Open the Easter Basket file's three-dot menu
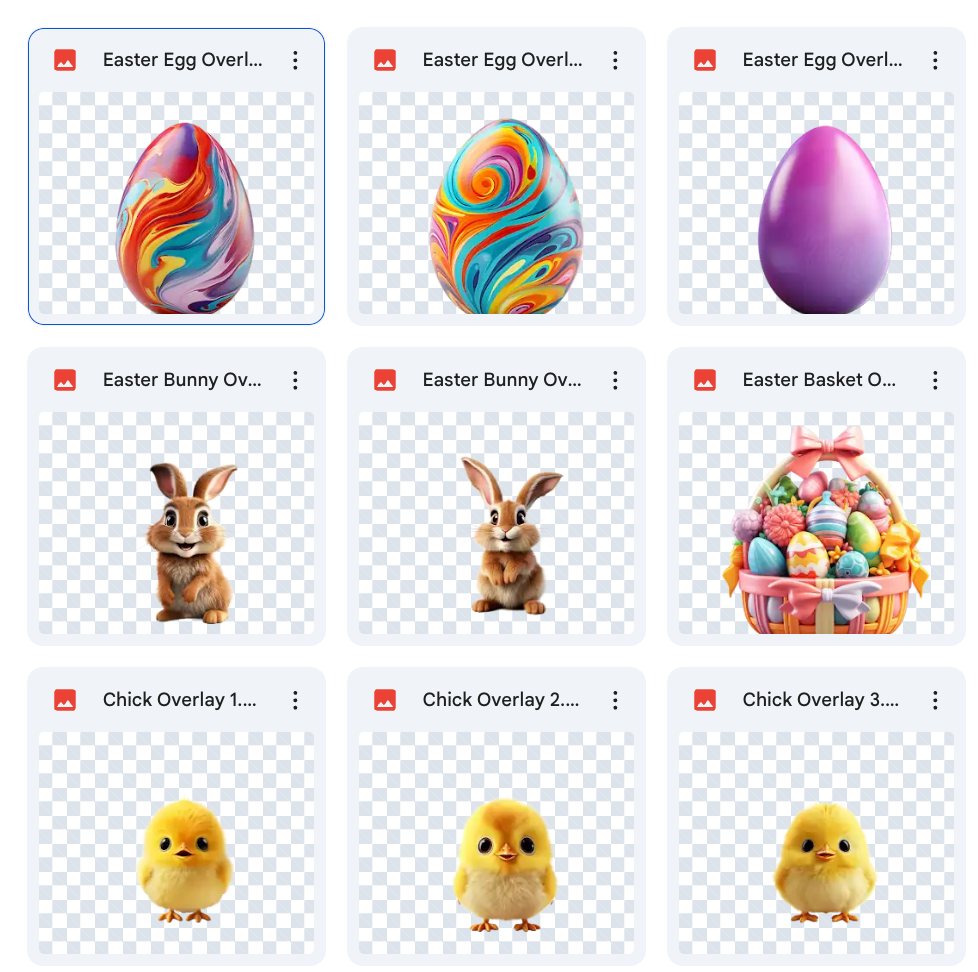The height and width of the screenshot is (972, 978). click(935, 380)
